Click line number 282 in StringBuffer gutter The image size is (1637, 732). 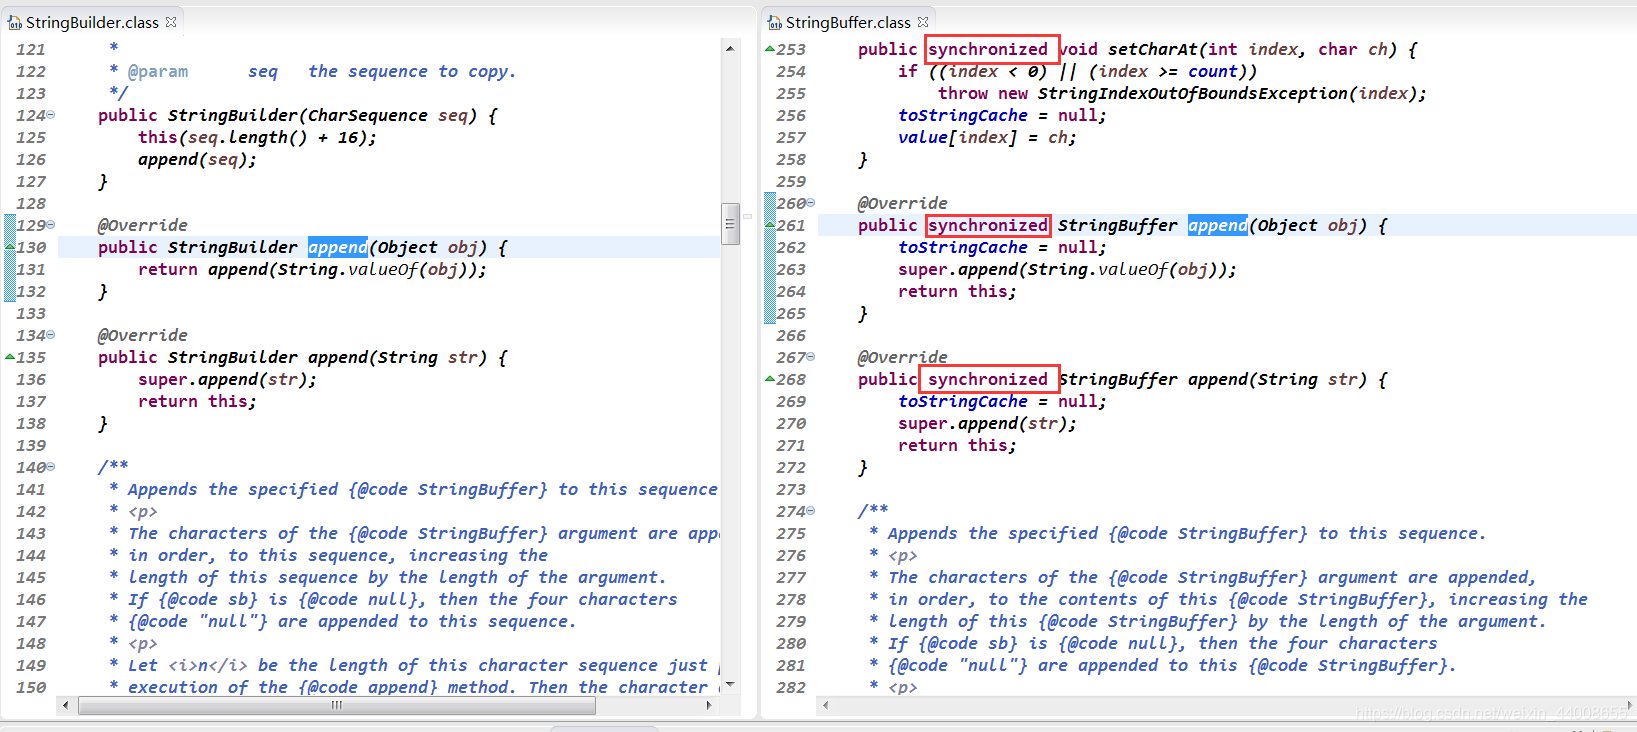coord(791,687)
